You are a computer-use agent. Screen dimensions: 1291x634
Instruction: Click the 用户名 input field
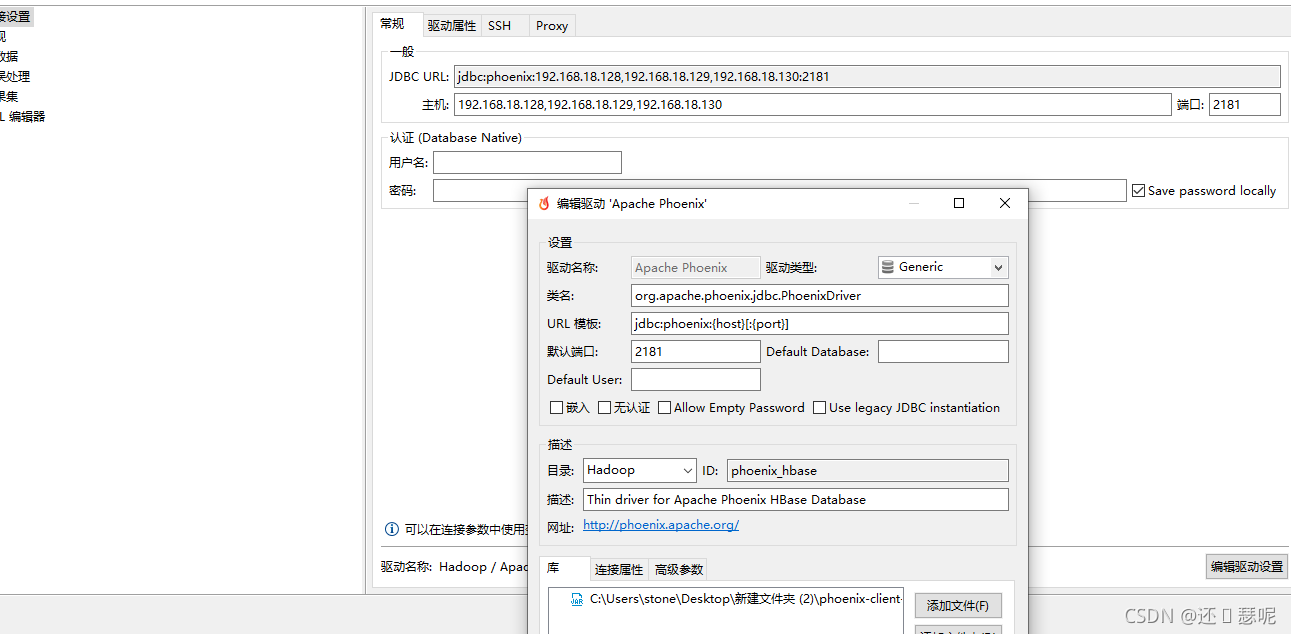pyautogui.click(x=527, y=162)
